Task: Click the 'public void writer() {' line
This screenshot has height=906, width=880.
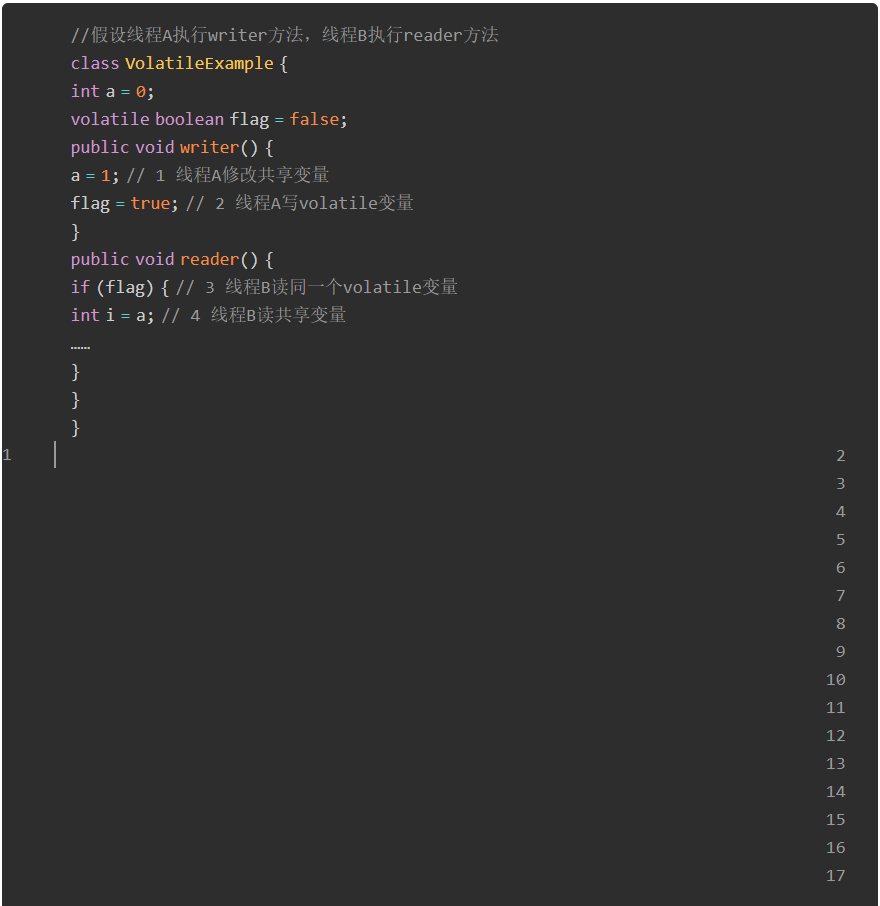Action: (x=172, y=147)
